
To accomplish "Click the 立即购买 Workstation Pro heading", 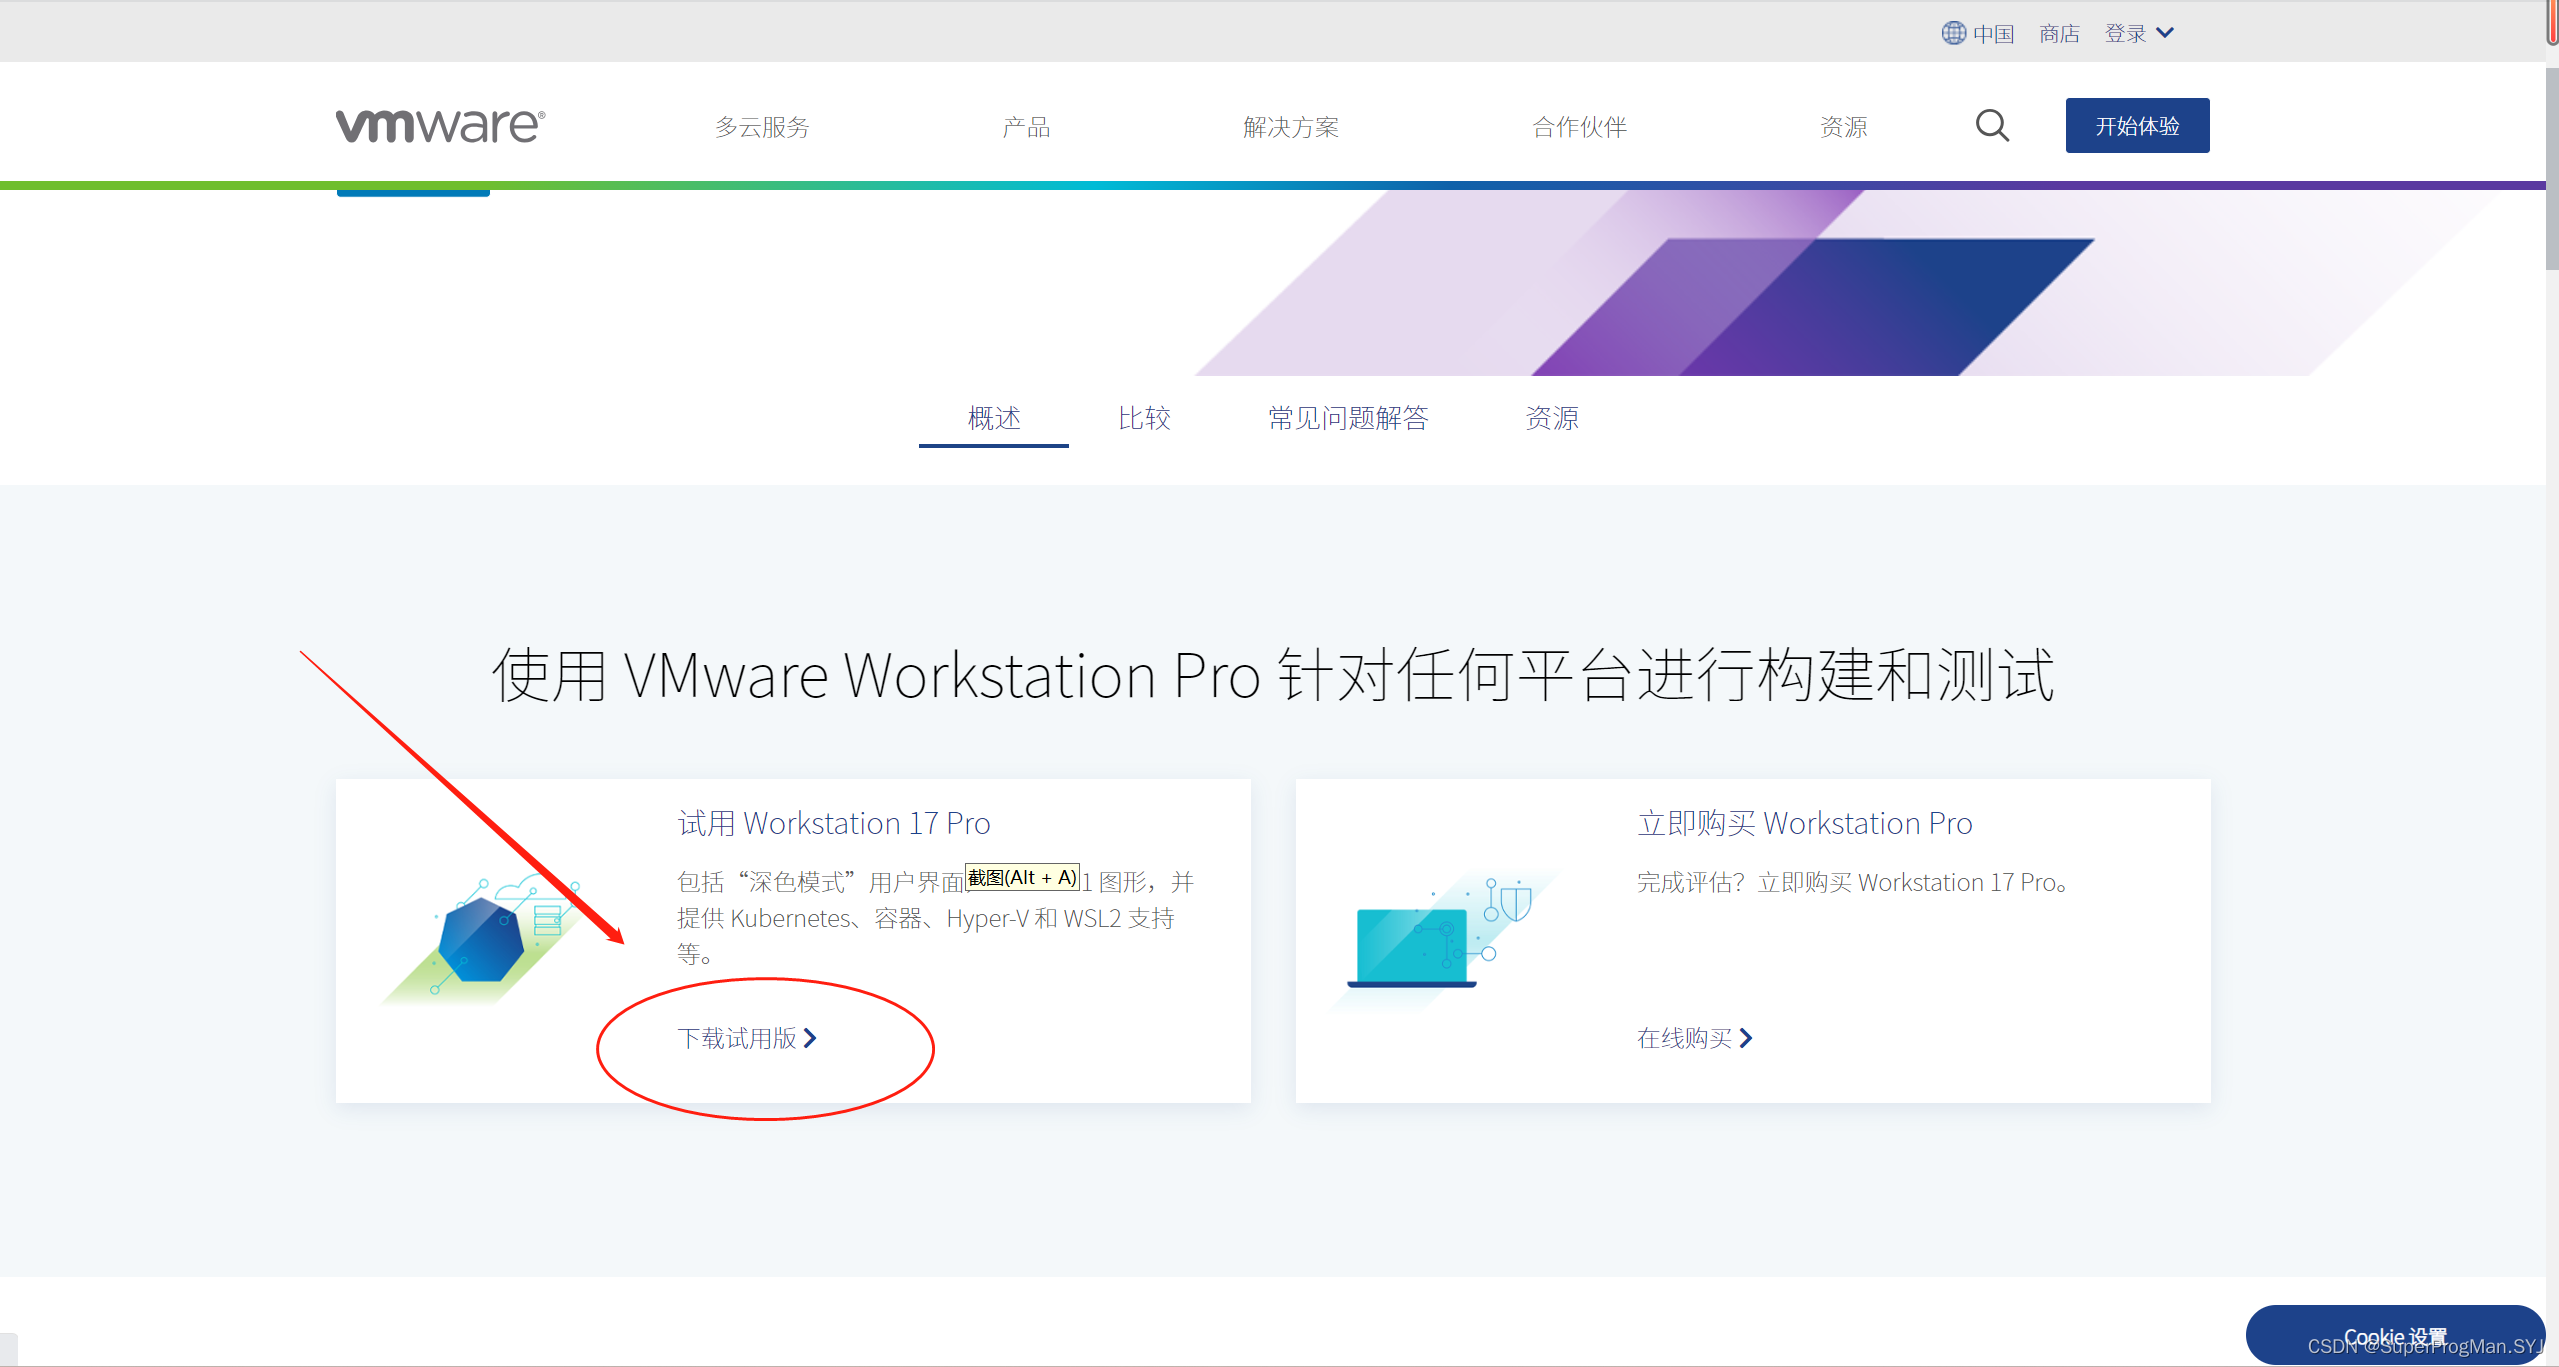I will (x=1804, y=823).
